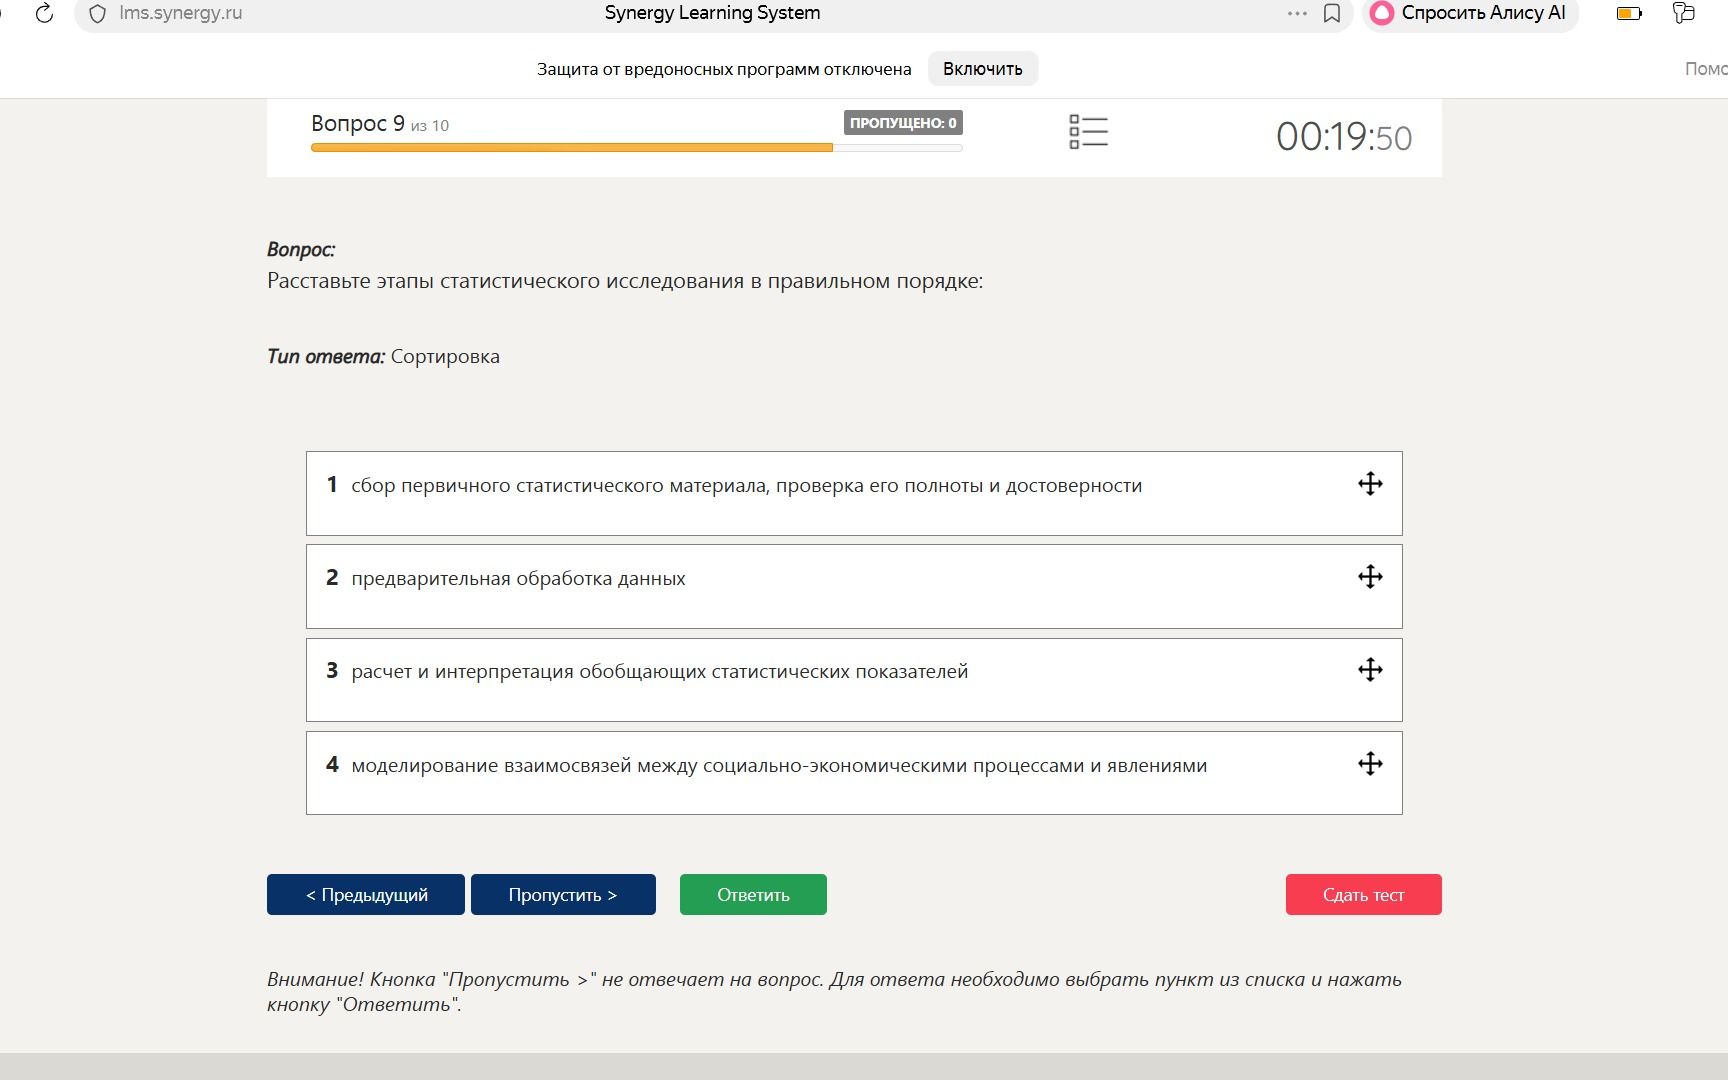Click Включить to enable malware protection
The height and width of the screenshot is (1080, 1728).
983,69
